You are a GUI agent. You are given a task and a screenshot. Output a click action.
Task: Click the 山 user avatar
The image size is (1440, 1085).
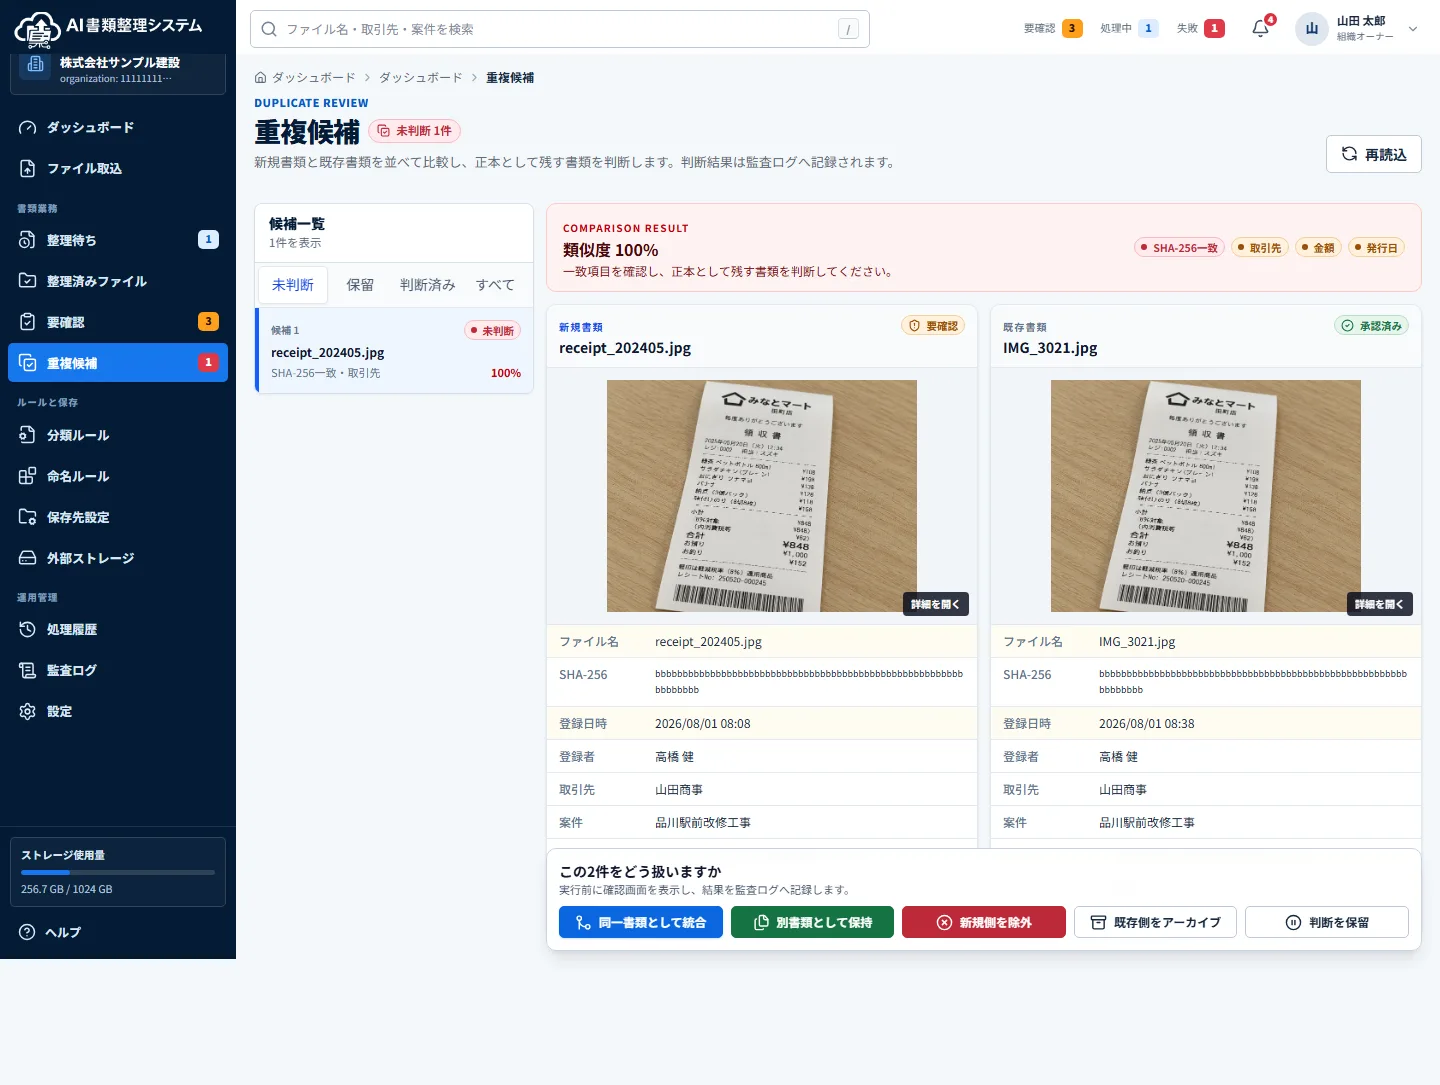point(1312,29)
